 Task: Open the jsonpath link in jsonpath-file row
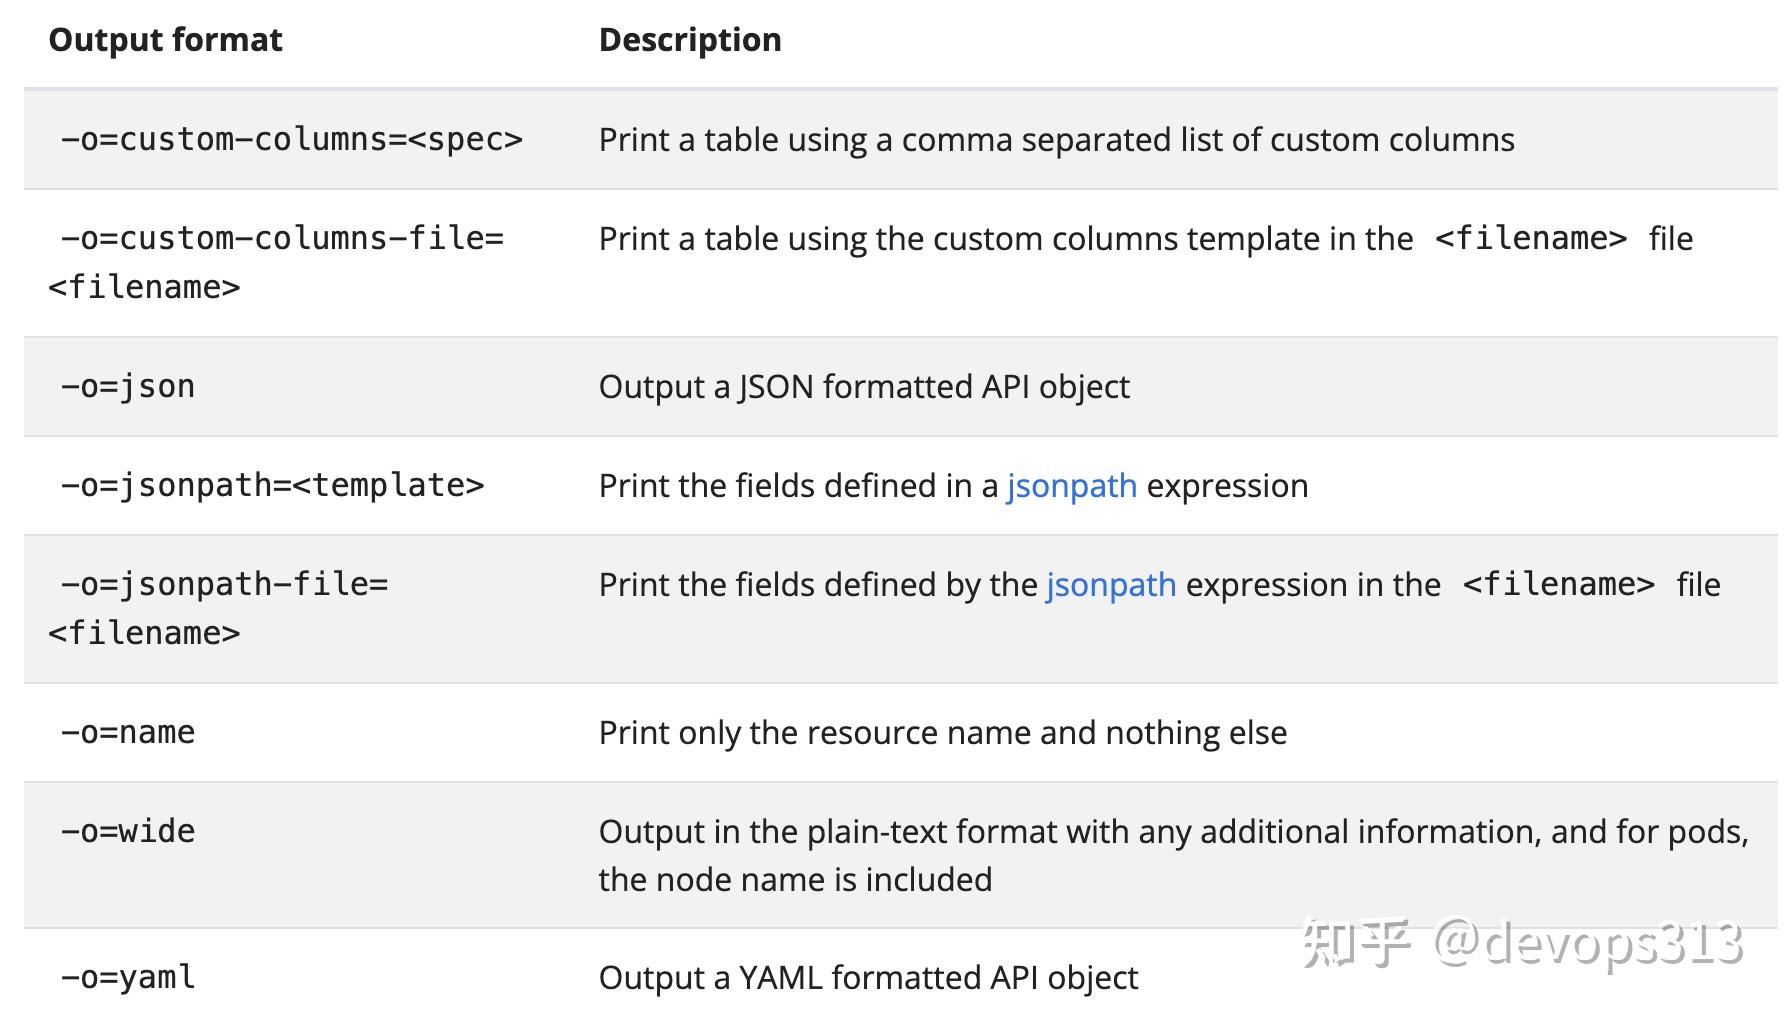1111,585
